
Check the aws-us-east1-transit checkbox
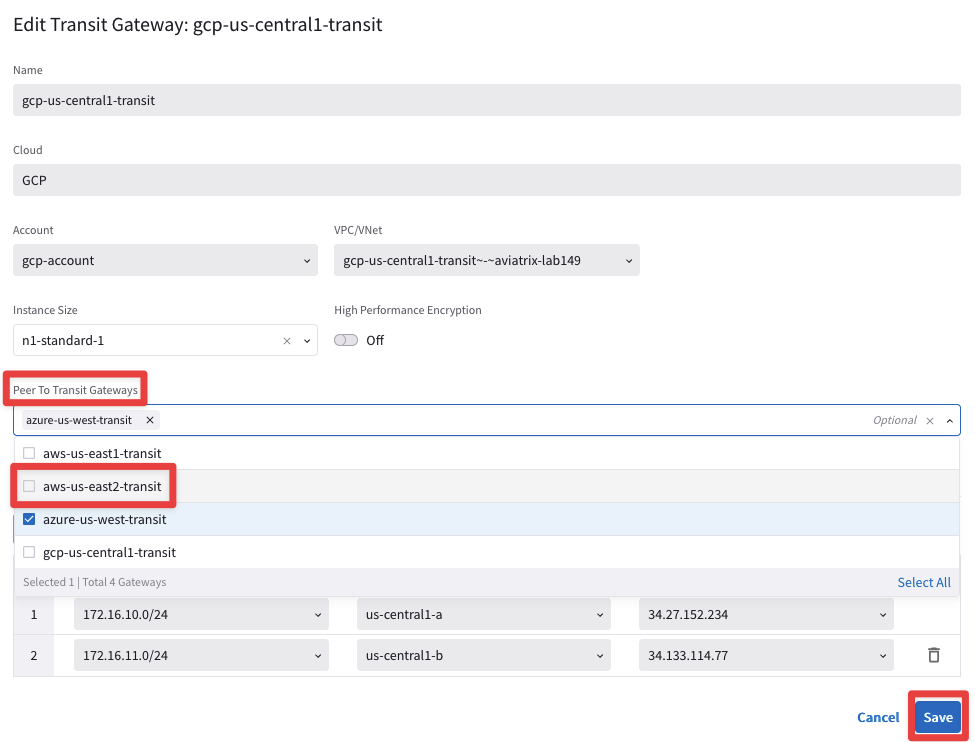pyautogui.click(x=29, y=453)
